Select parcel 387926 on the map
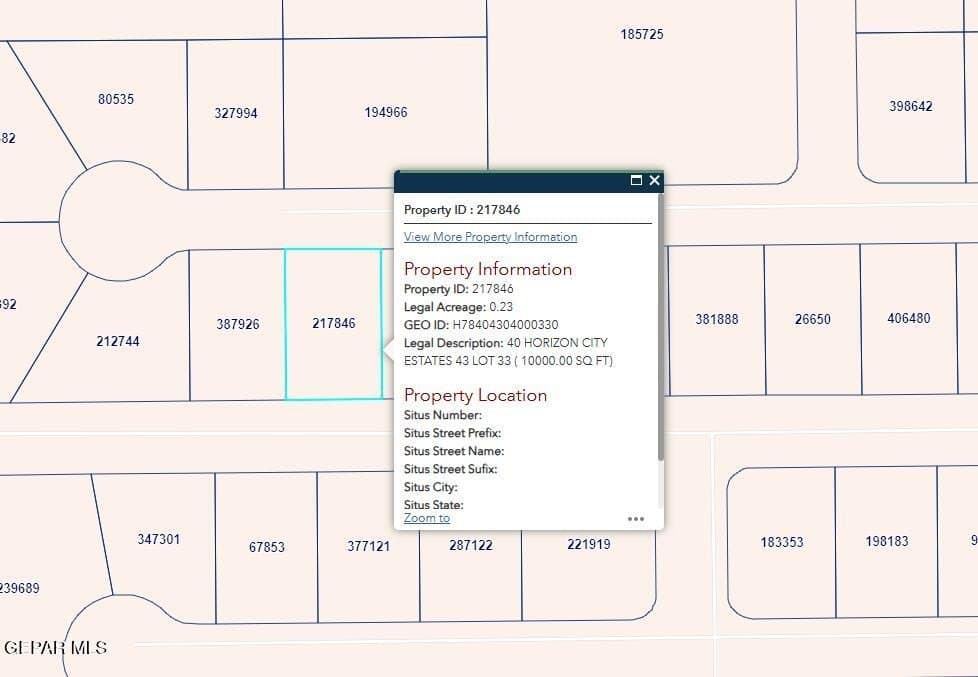Screen dimensions: 978x677 click(x=238, y=324)
